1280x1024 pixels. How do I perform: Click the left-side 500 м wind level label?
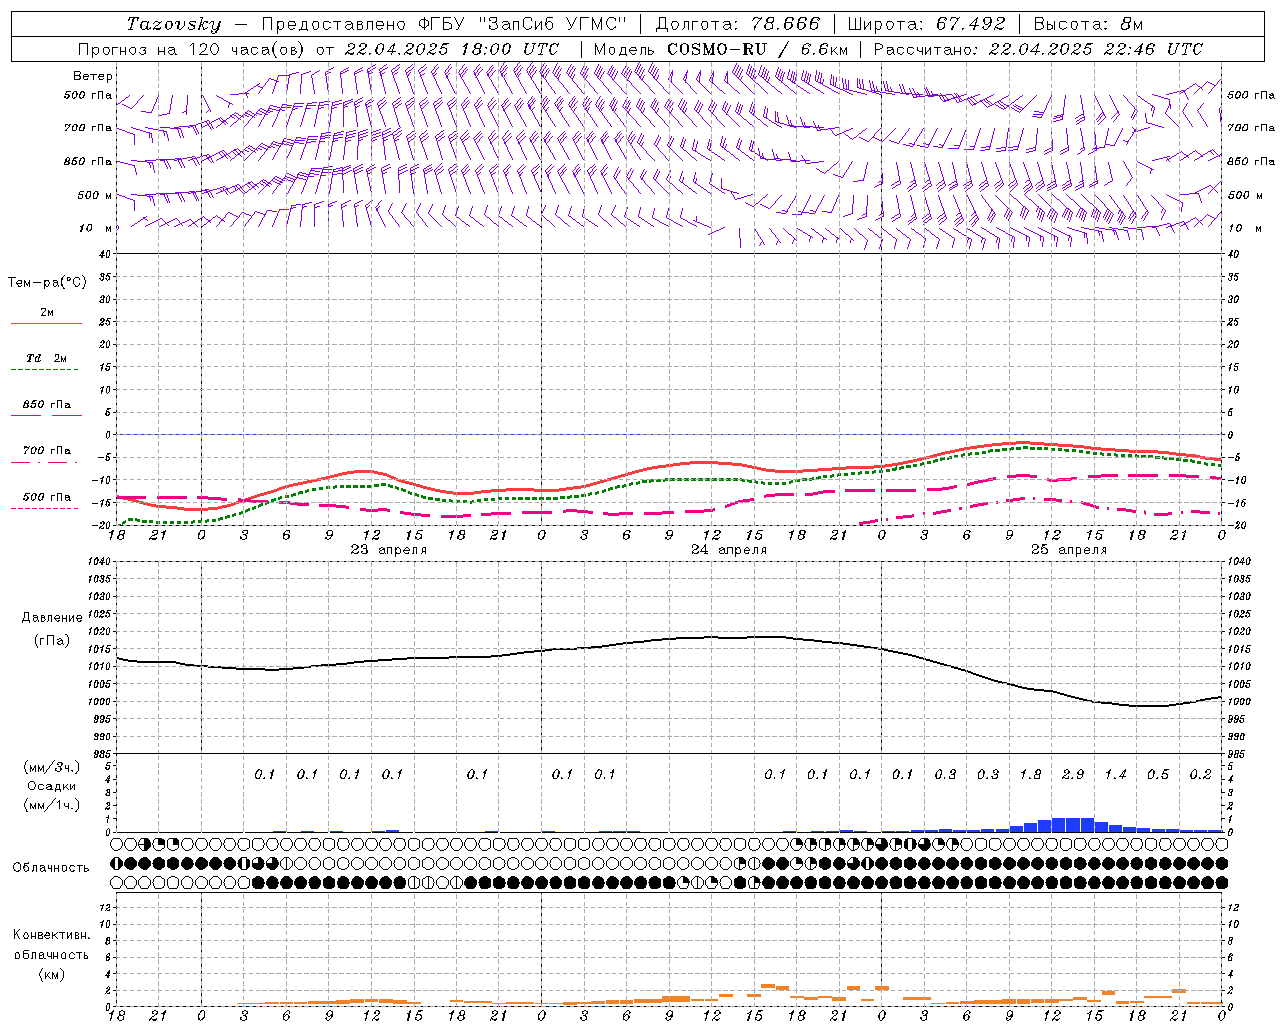[95, 195]
